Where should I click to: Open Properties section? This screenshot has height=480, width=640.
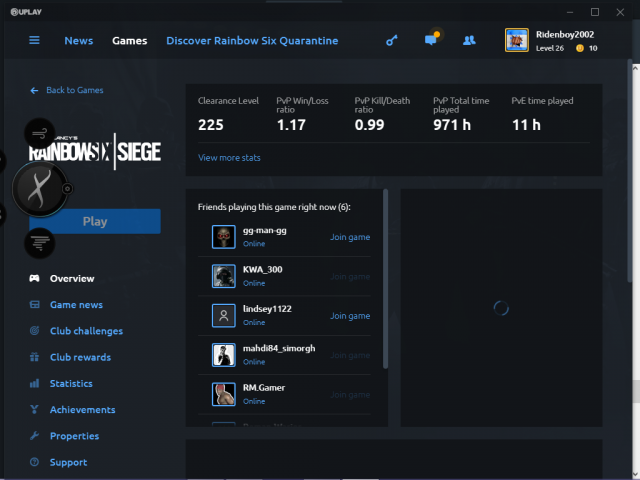[x=74, y=436]
